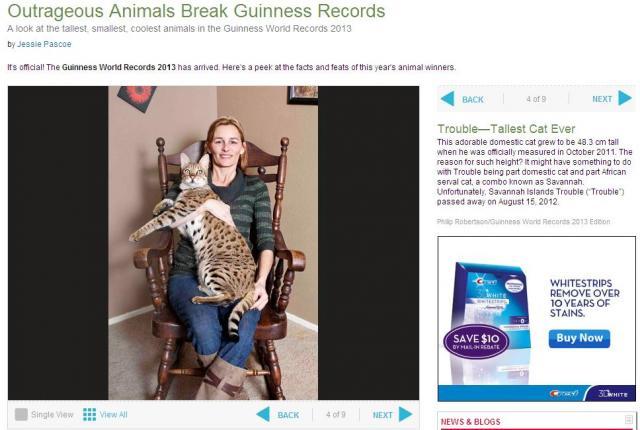Viewport: 640px width, 430px height.
Task: Collapse the News & Blogs panel icon
Action: coord(629,419)
